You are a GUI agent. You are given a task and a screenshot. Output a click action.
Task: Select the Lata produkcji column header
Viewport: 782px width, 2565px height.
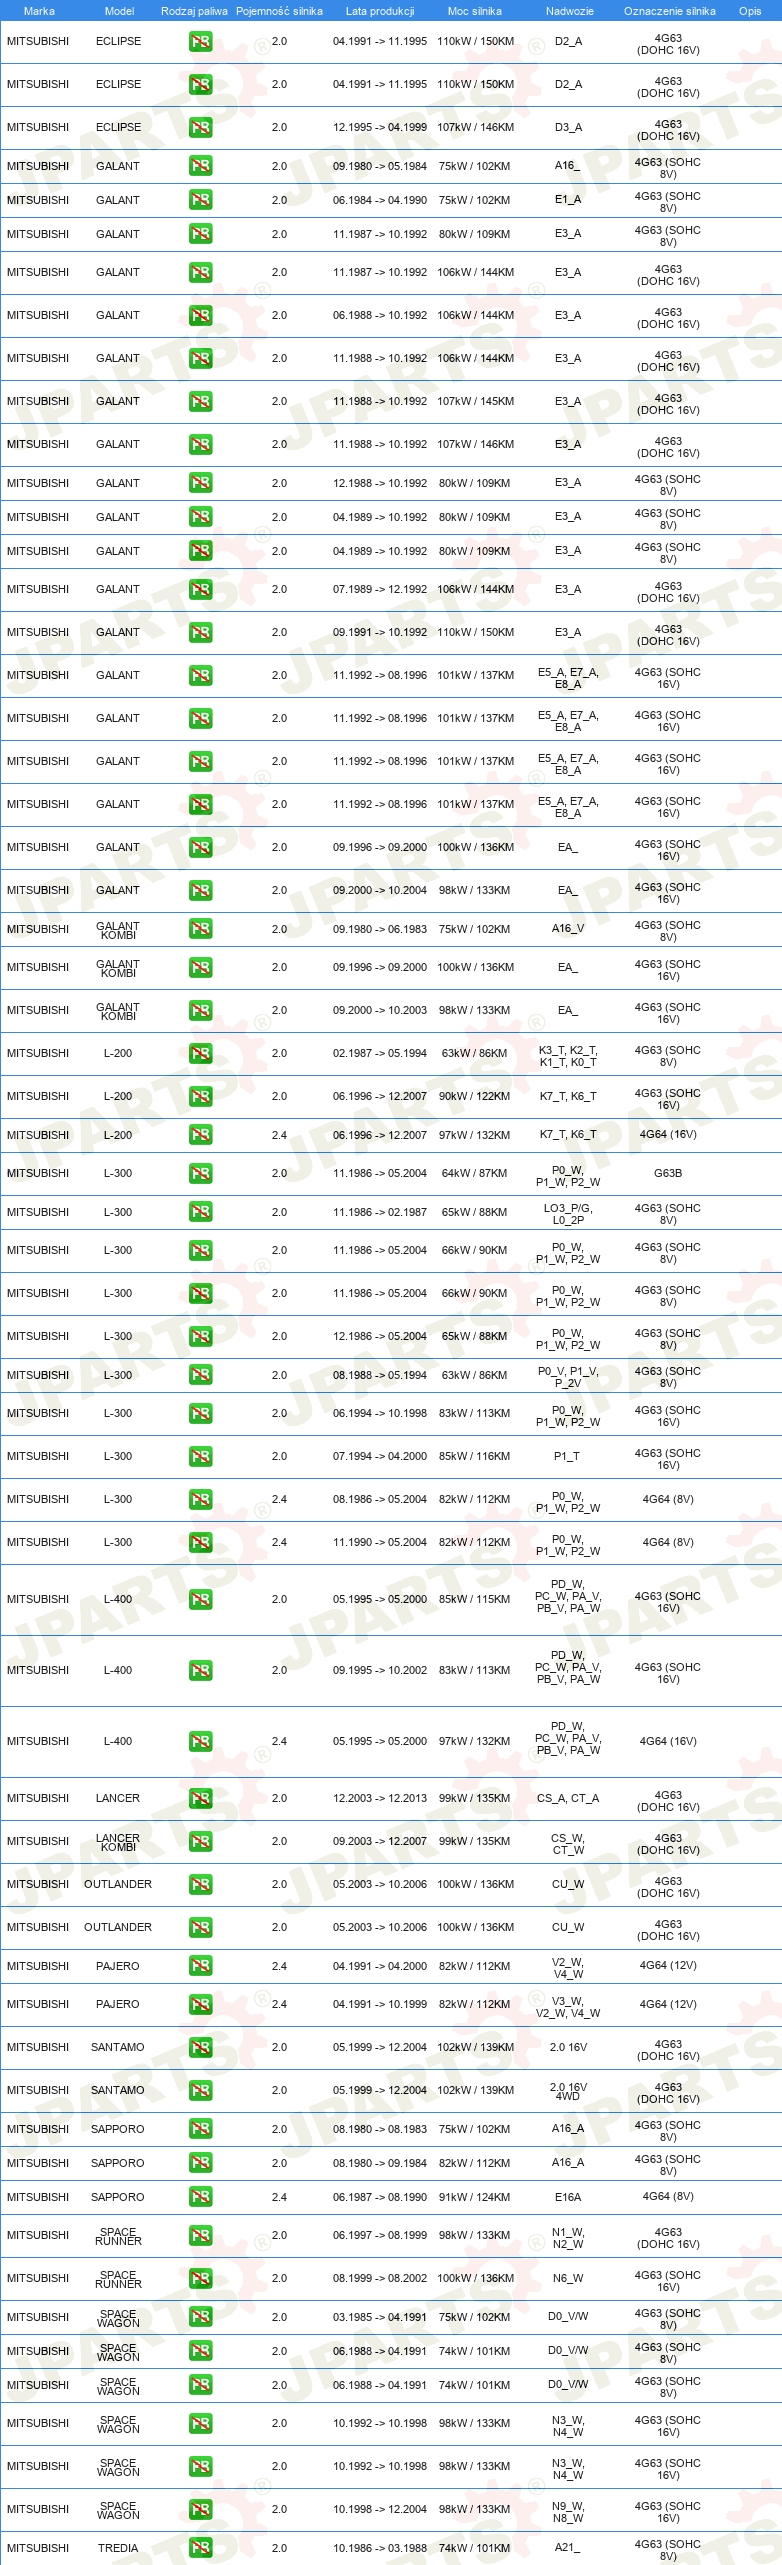[380, 11]
